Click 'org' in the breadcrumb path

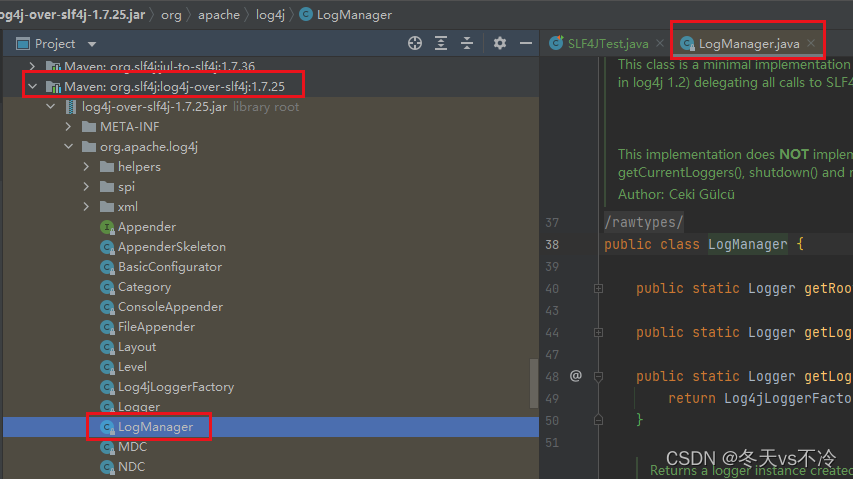pos(171,15)
